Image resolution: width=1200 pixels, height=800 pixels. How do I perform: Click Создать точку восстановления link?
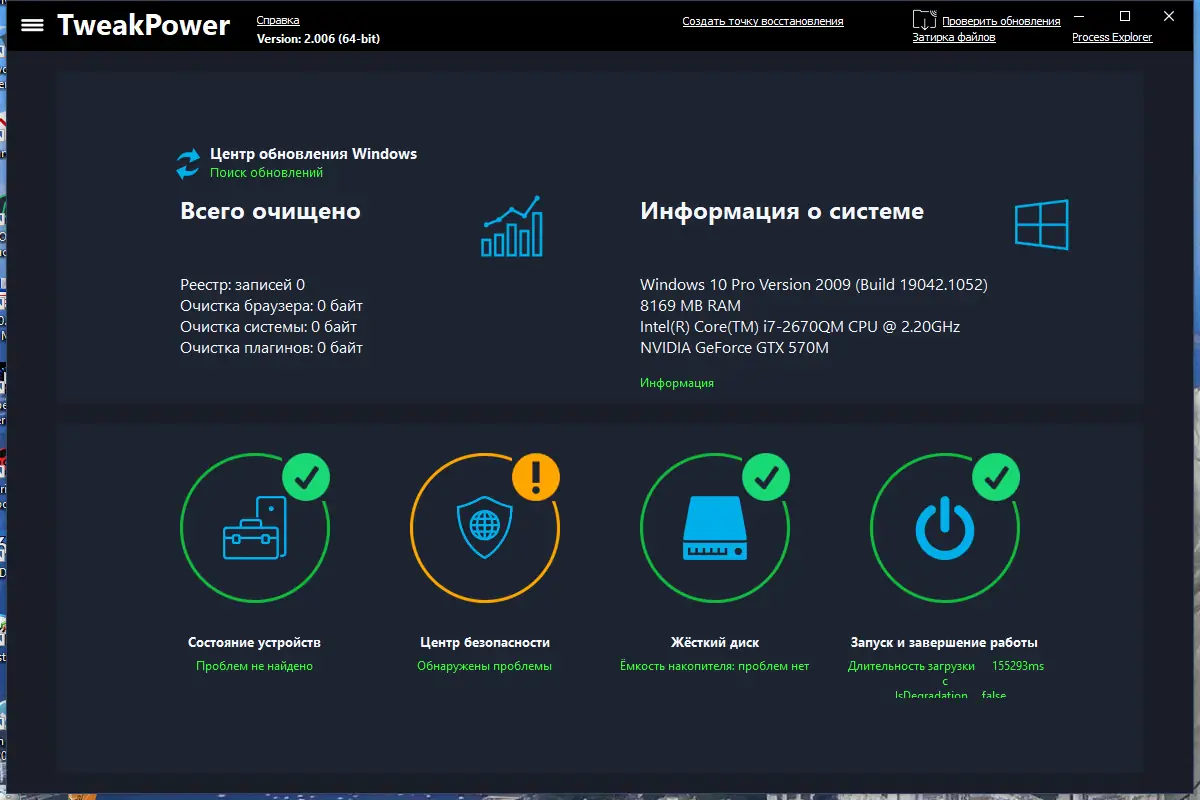point(763,21)
